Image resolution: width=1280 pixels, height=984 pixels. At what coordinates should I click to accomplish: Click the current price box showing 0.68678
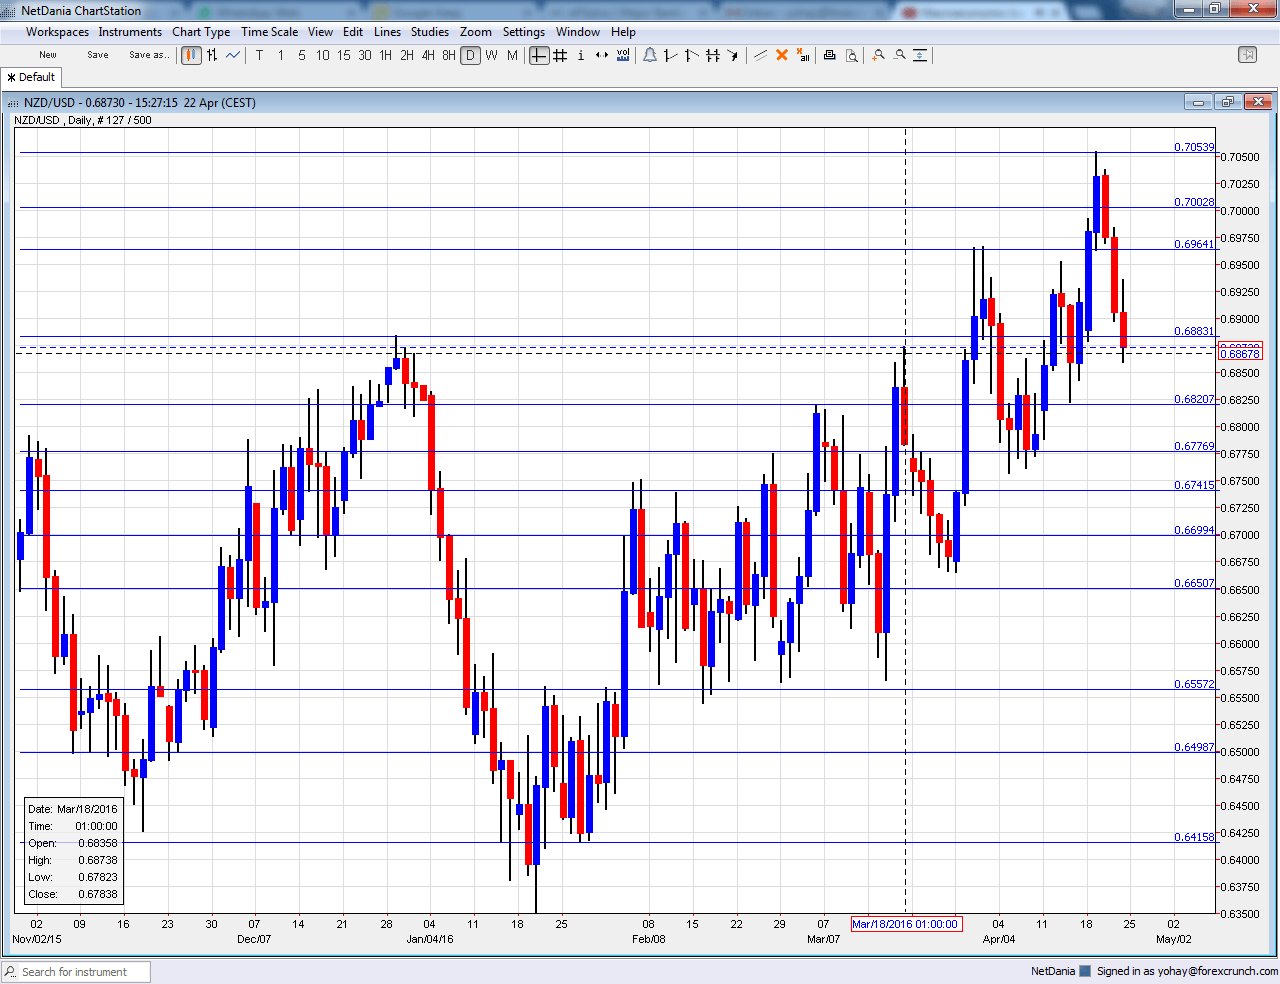[x=1241, y=352]
